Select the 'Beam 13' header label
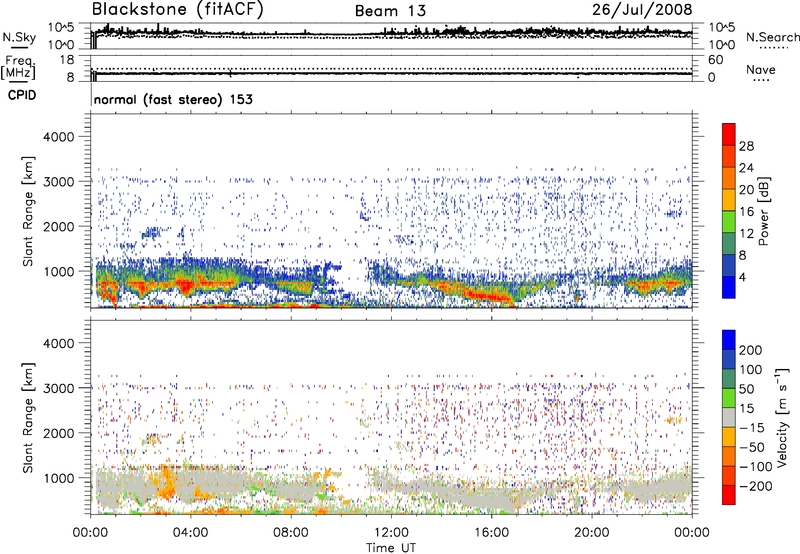800x554 pixels. tap(390, 11)
